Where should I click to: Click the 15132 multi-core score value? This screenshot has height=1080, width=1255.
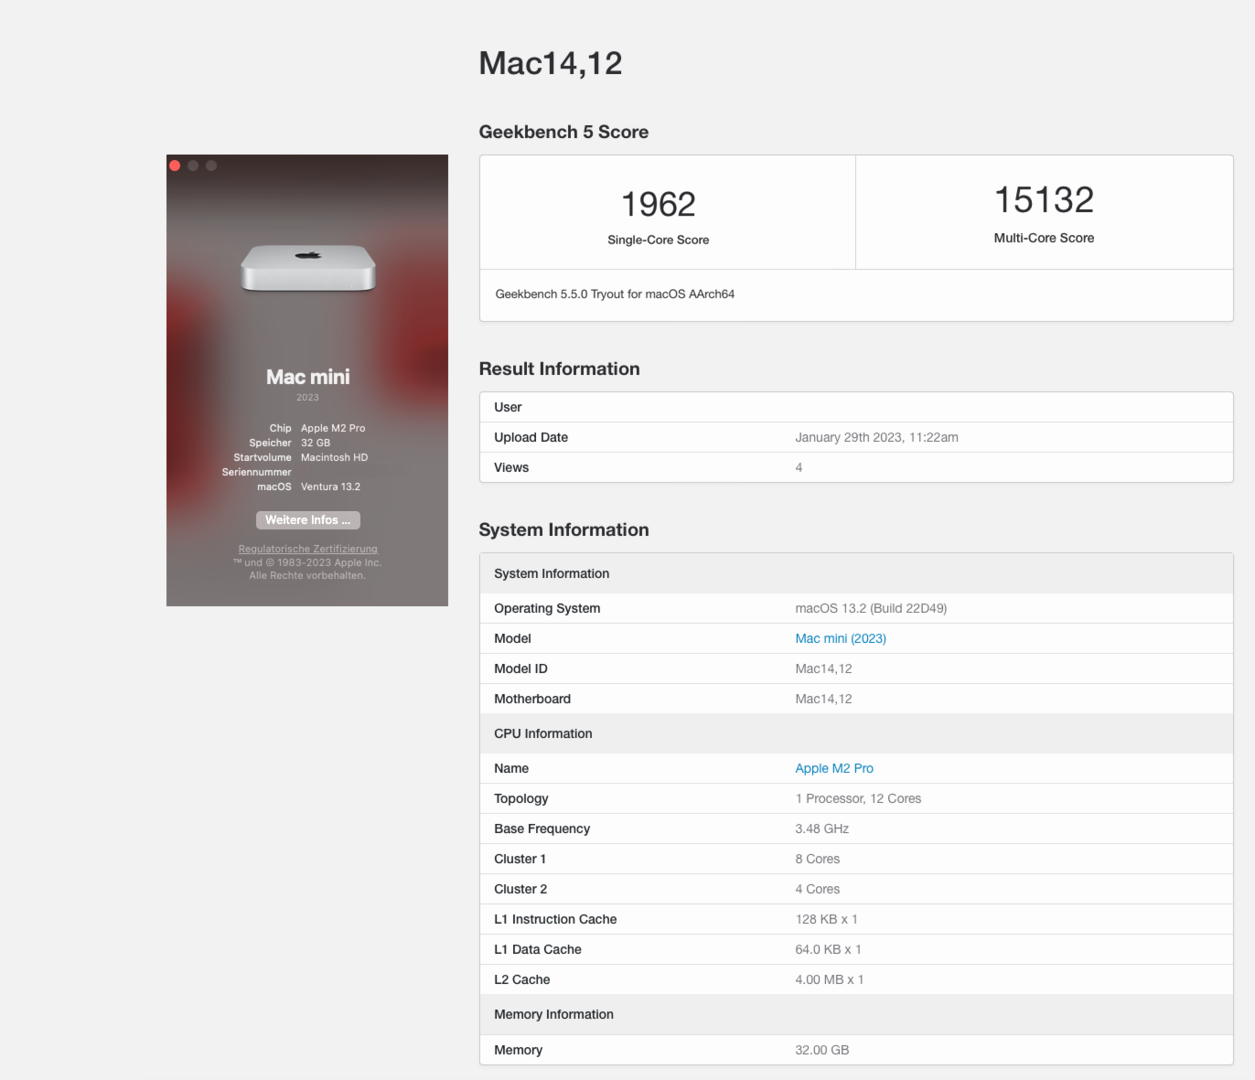pyautogui.click(x=1044, y=200)
